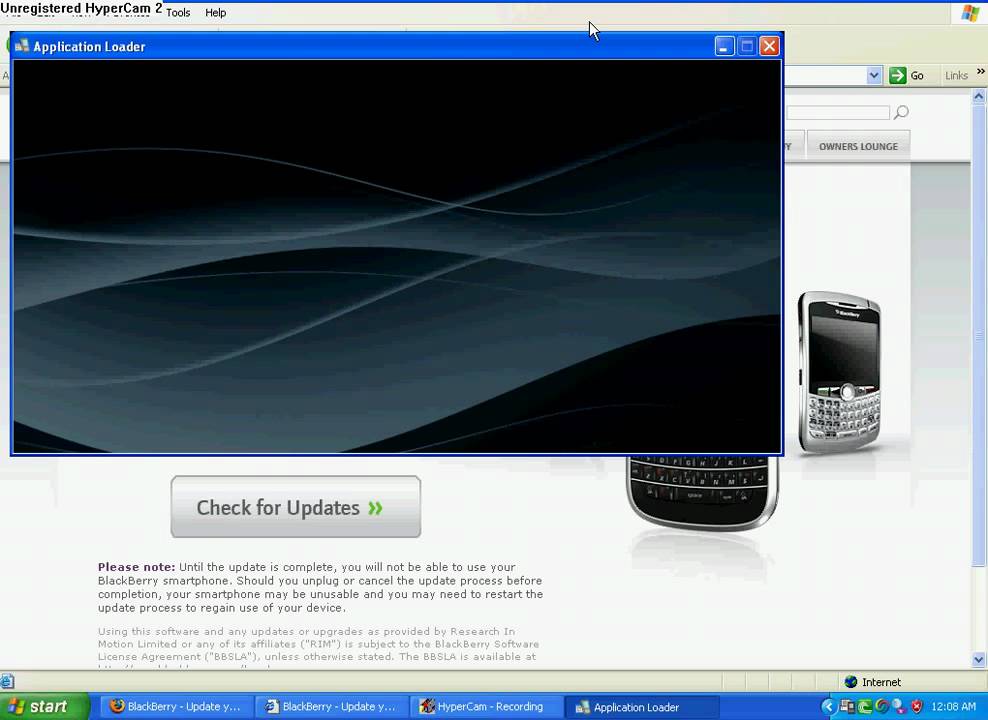Close the Application Loader window
Viewport: 988px width, 720px height.
pos(769,46)
